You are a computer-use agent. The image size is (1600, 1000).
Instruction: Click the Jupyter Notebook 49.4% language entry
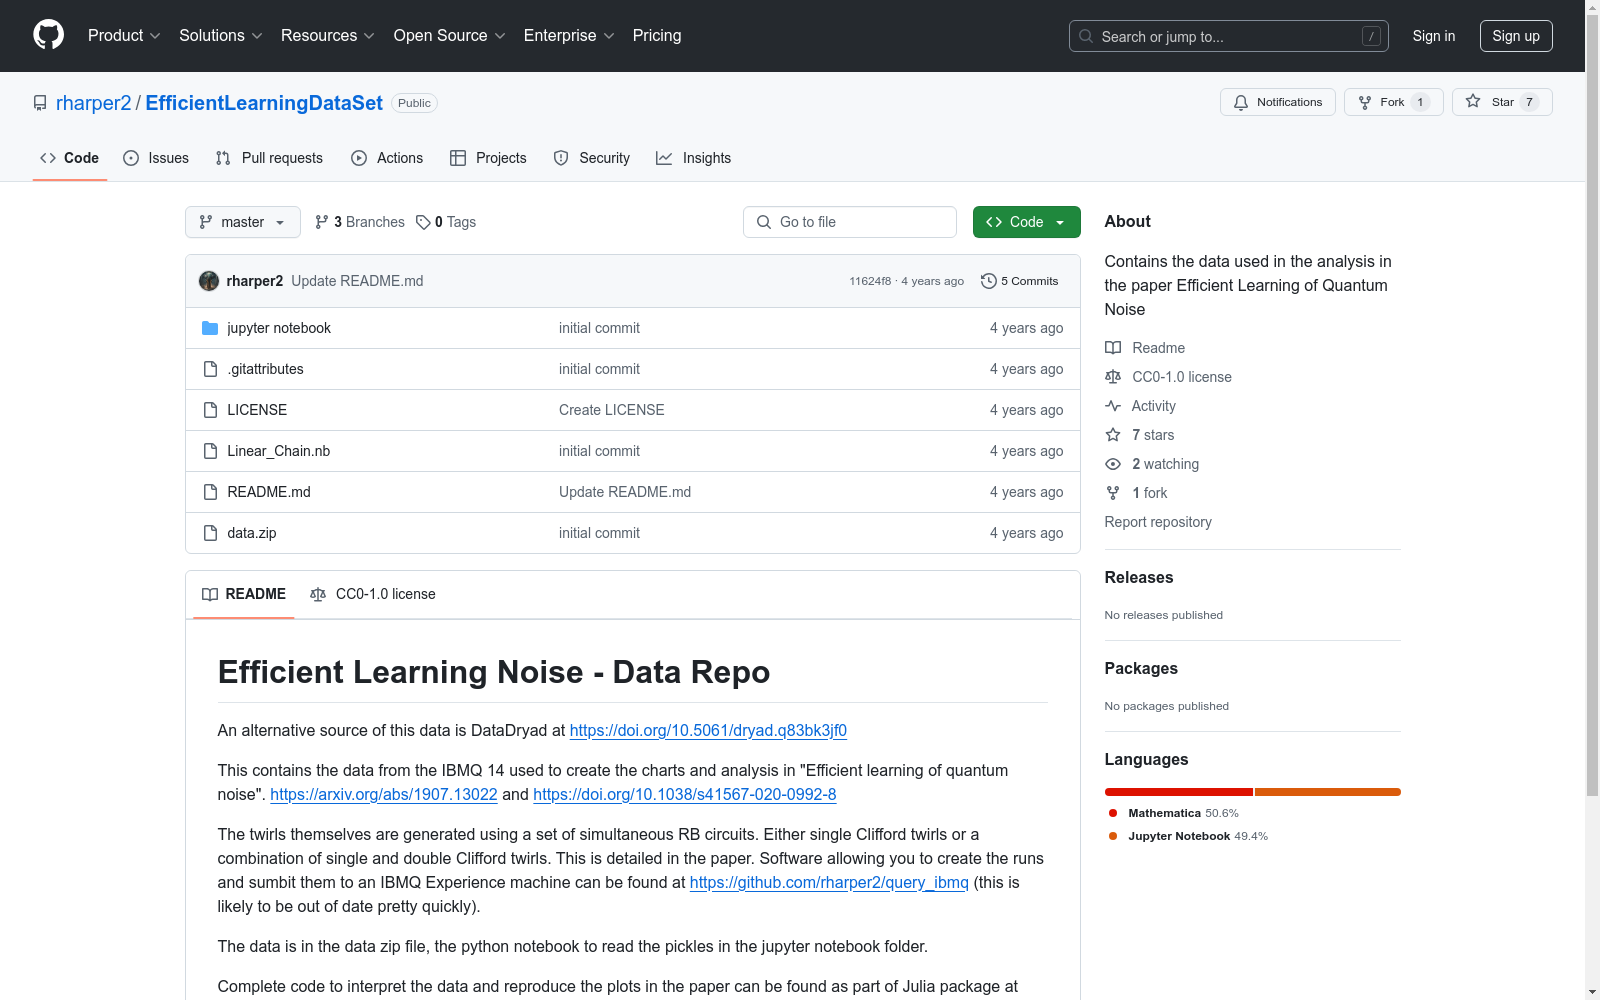1189,836
